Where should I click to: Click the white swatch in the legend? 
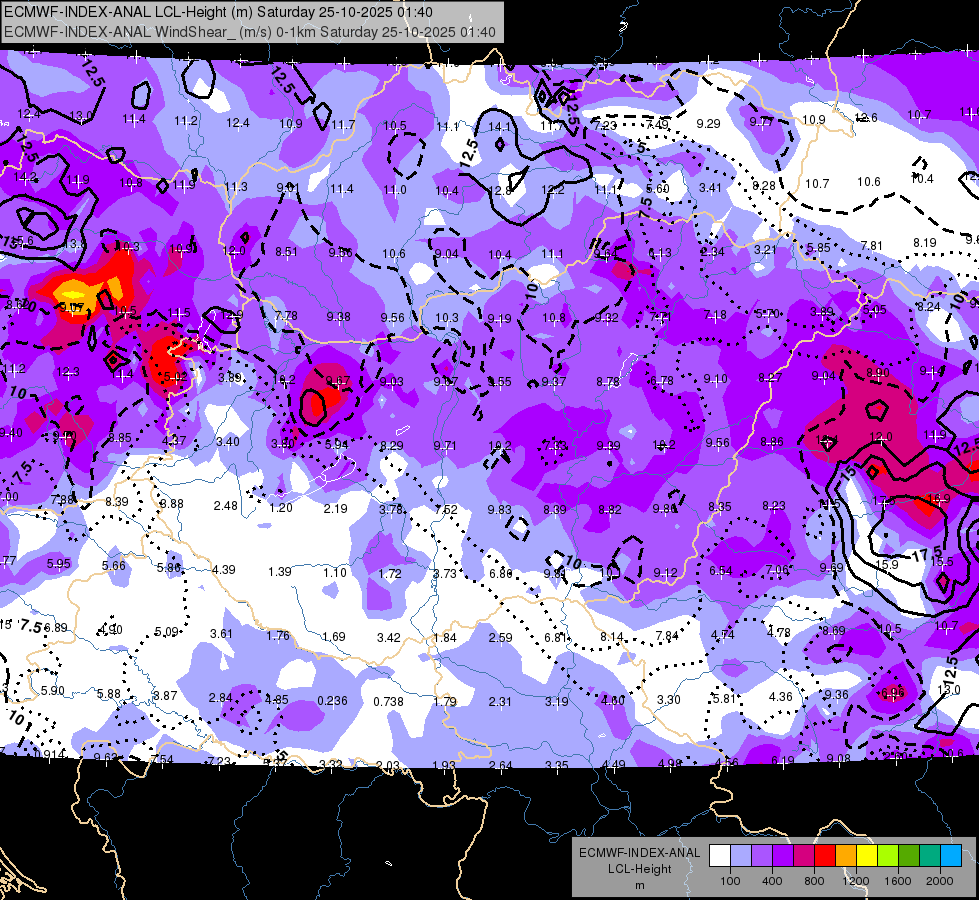[x=719, y=856]
